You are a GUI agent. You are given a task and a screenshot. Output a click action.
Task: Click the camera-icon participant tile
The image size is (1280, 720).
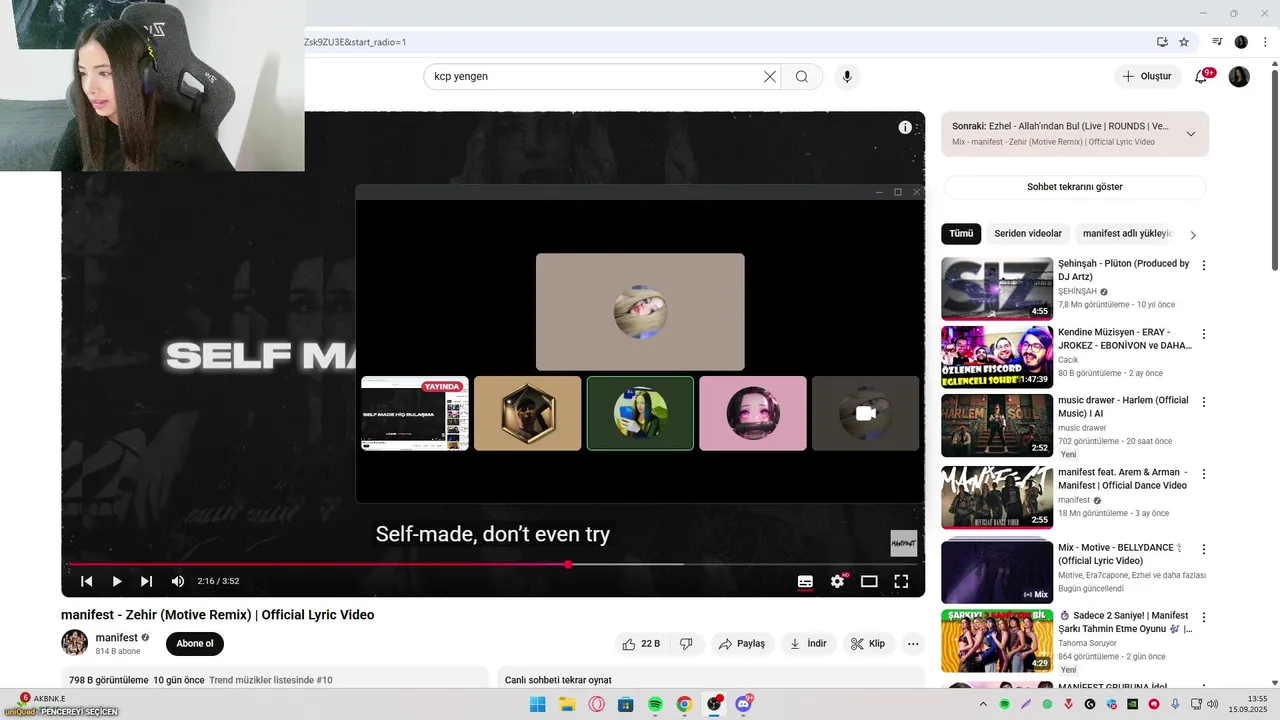click(x=866, y=413)
